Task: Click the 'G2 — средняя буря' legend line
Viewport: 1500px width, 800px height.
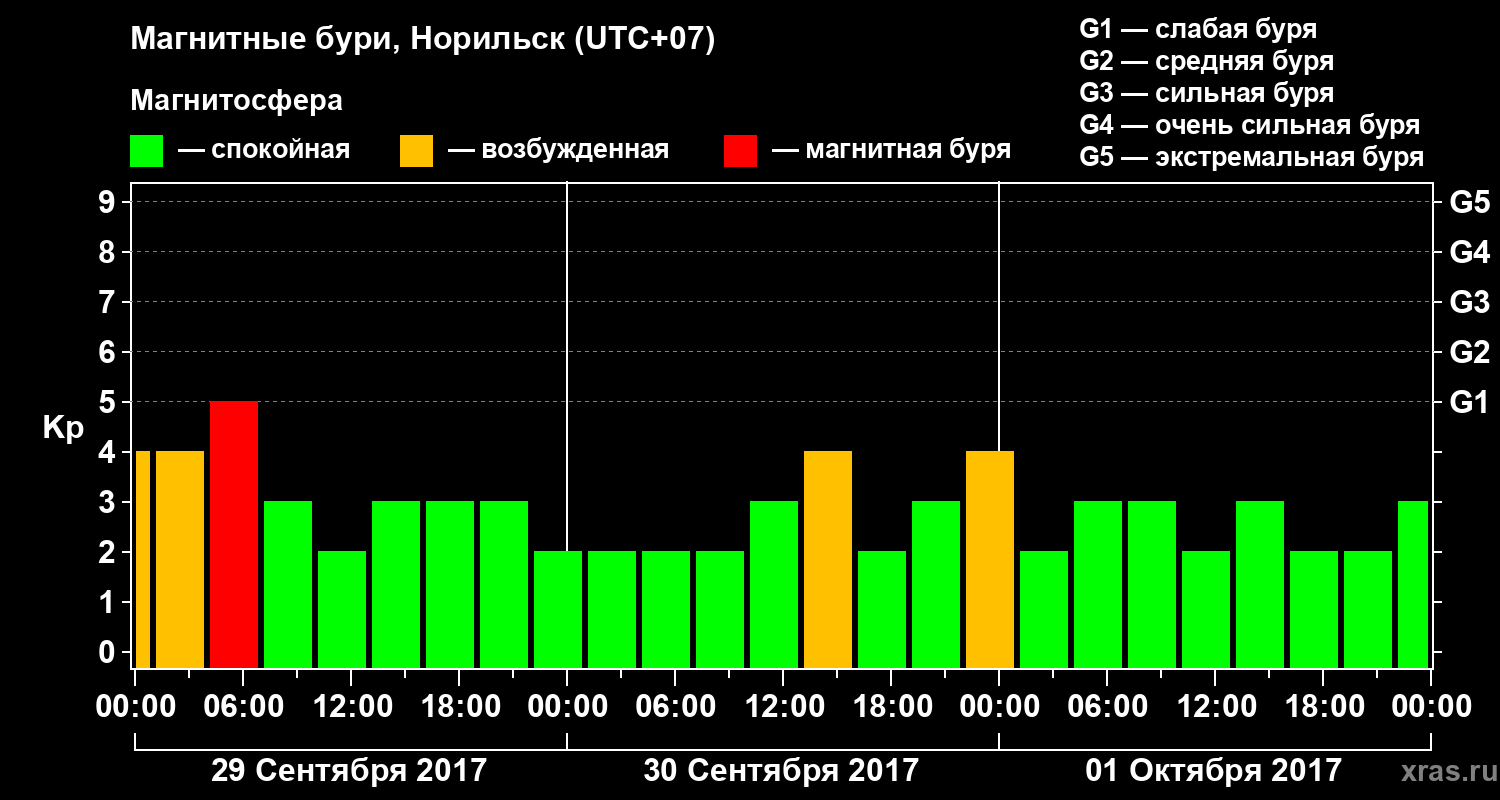Action: [1206, 61]
